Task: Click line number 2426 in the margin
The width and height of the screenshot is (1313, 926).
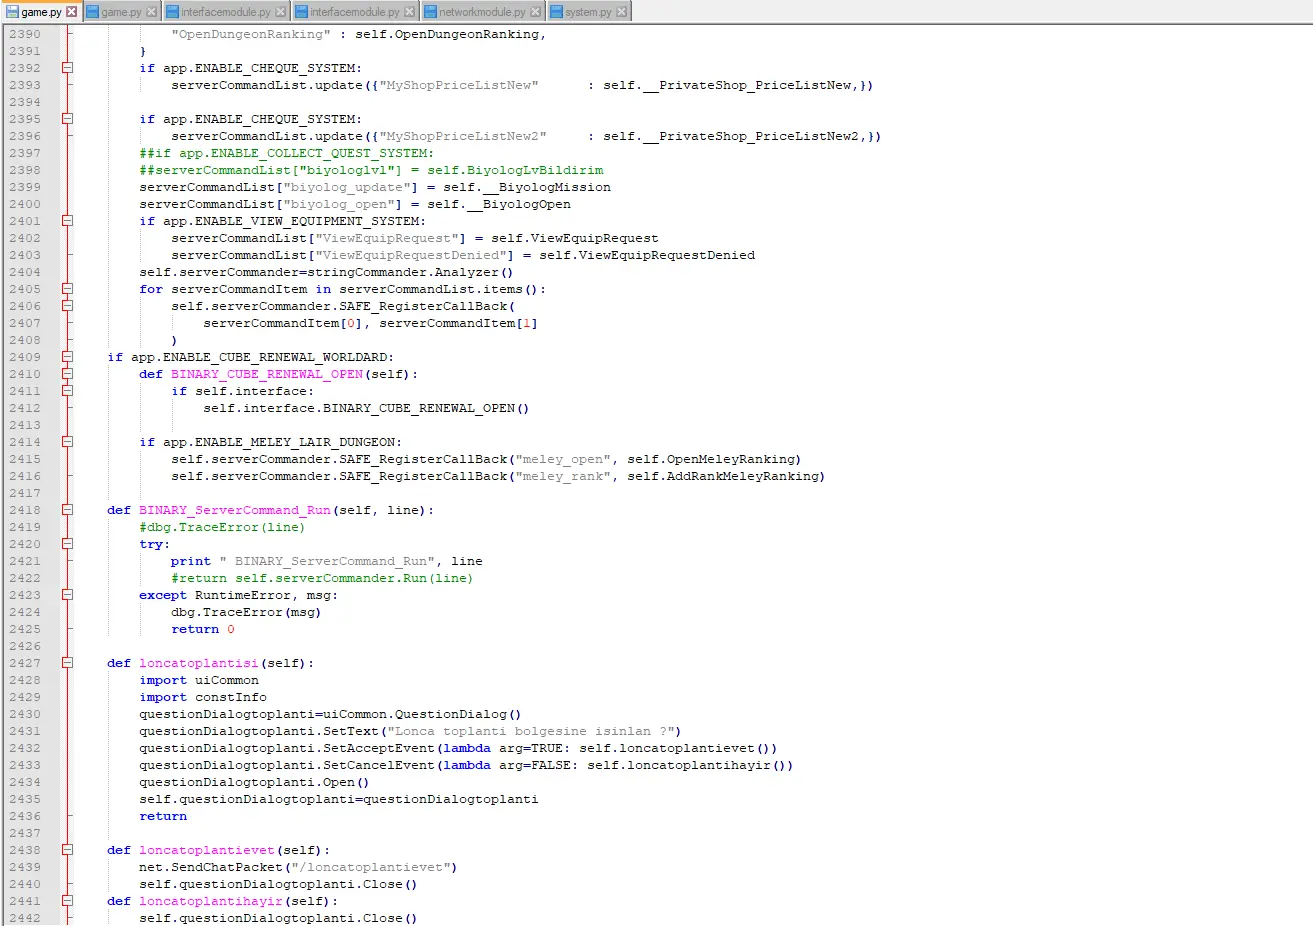Action: pos(25,646)
